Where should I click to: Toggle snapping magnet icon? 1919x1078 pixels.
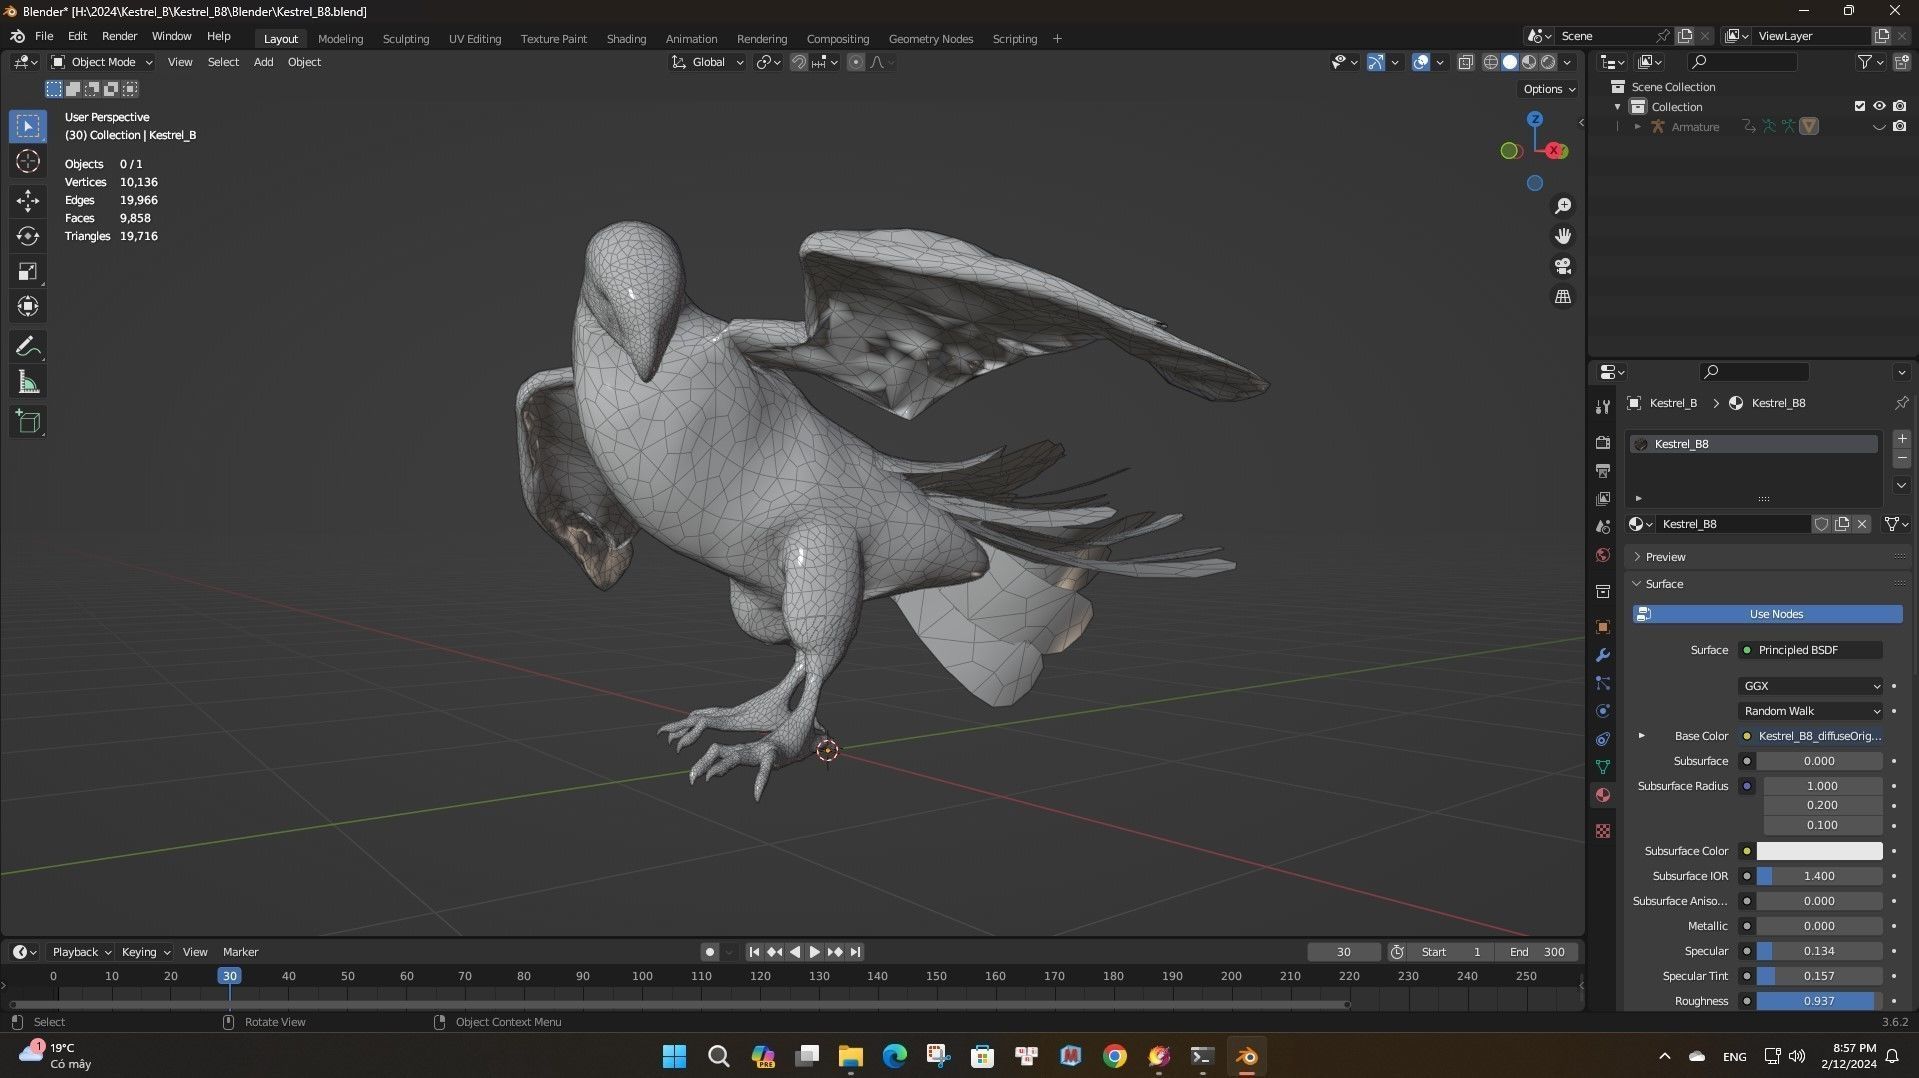pyautogui.click(x=798, y=62)
